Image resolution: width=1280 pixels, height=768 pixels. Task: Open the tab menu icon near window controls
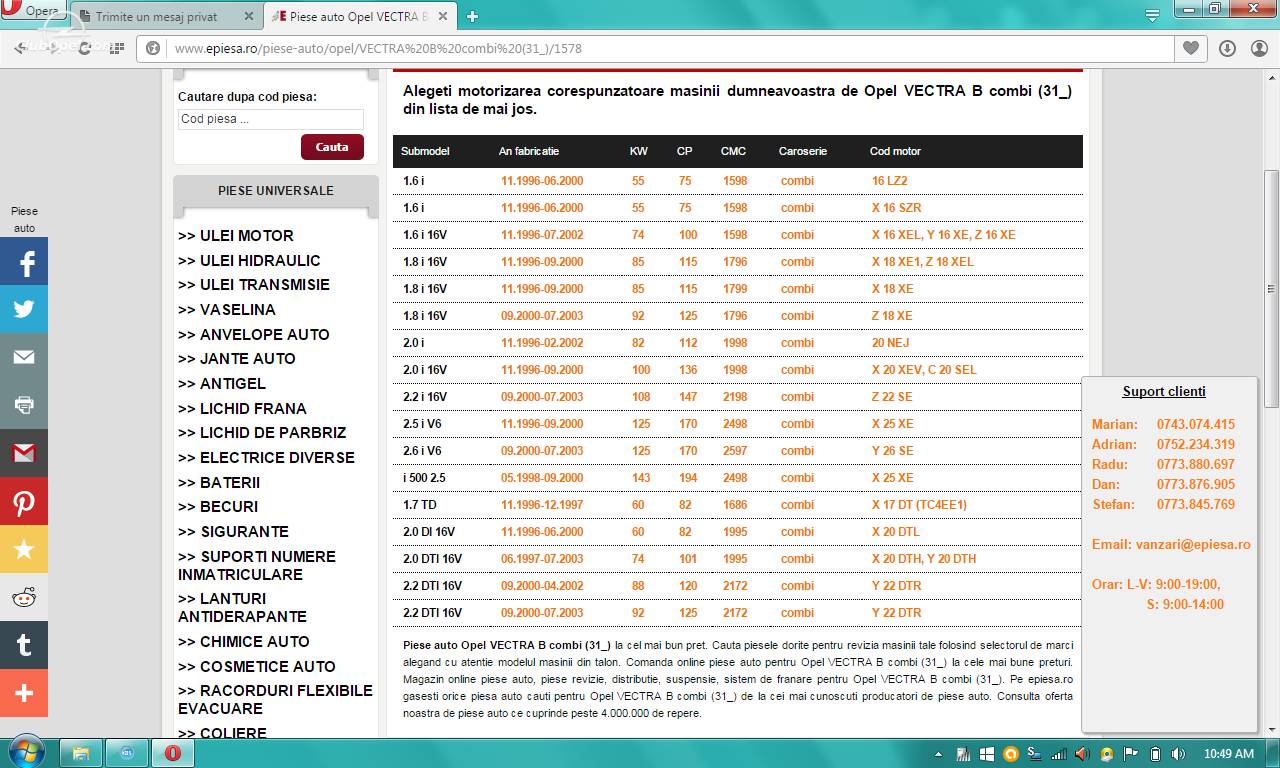pos(1153,15)
